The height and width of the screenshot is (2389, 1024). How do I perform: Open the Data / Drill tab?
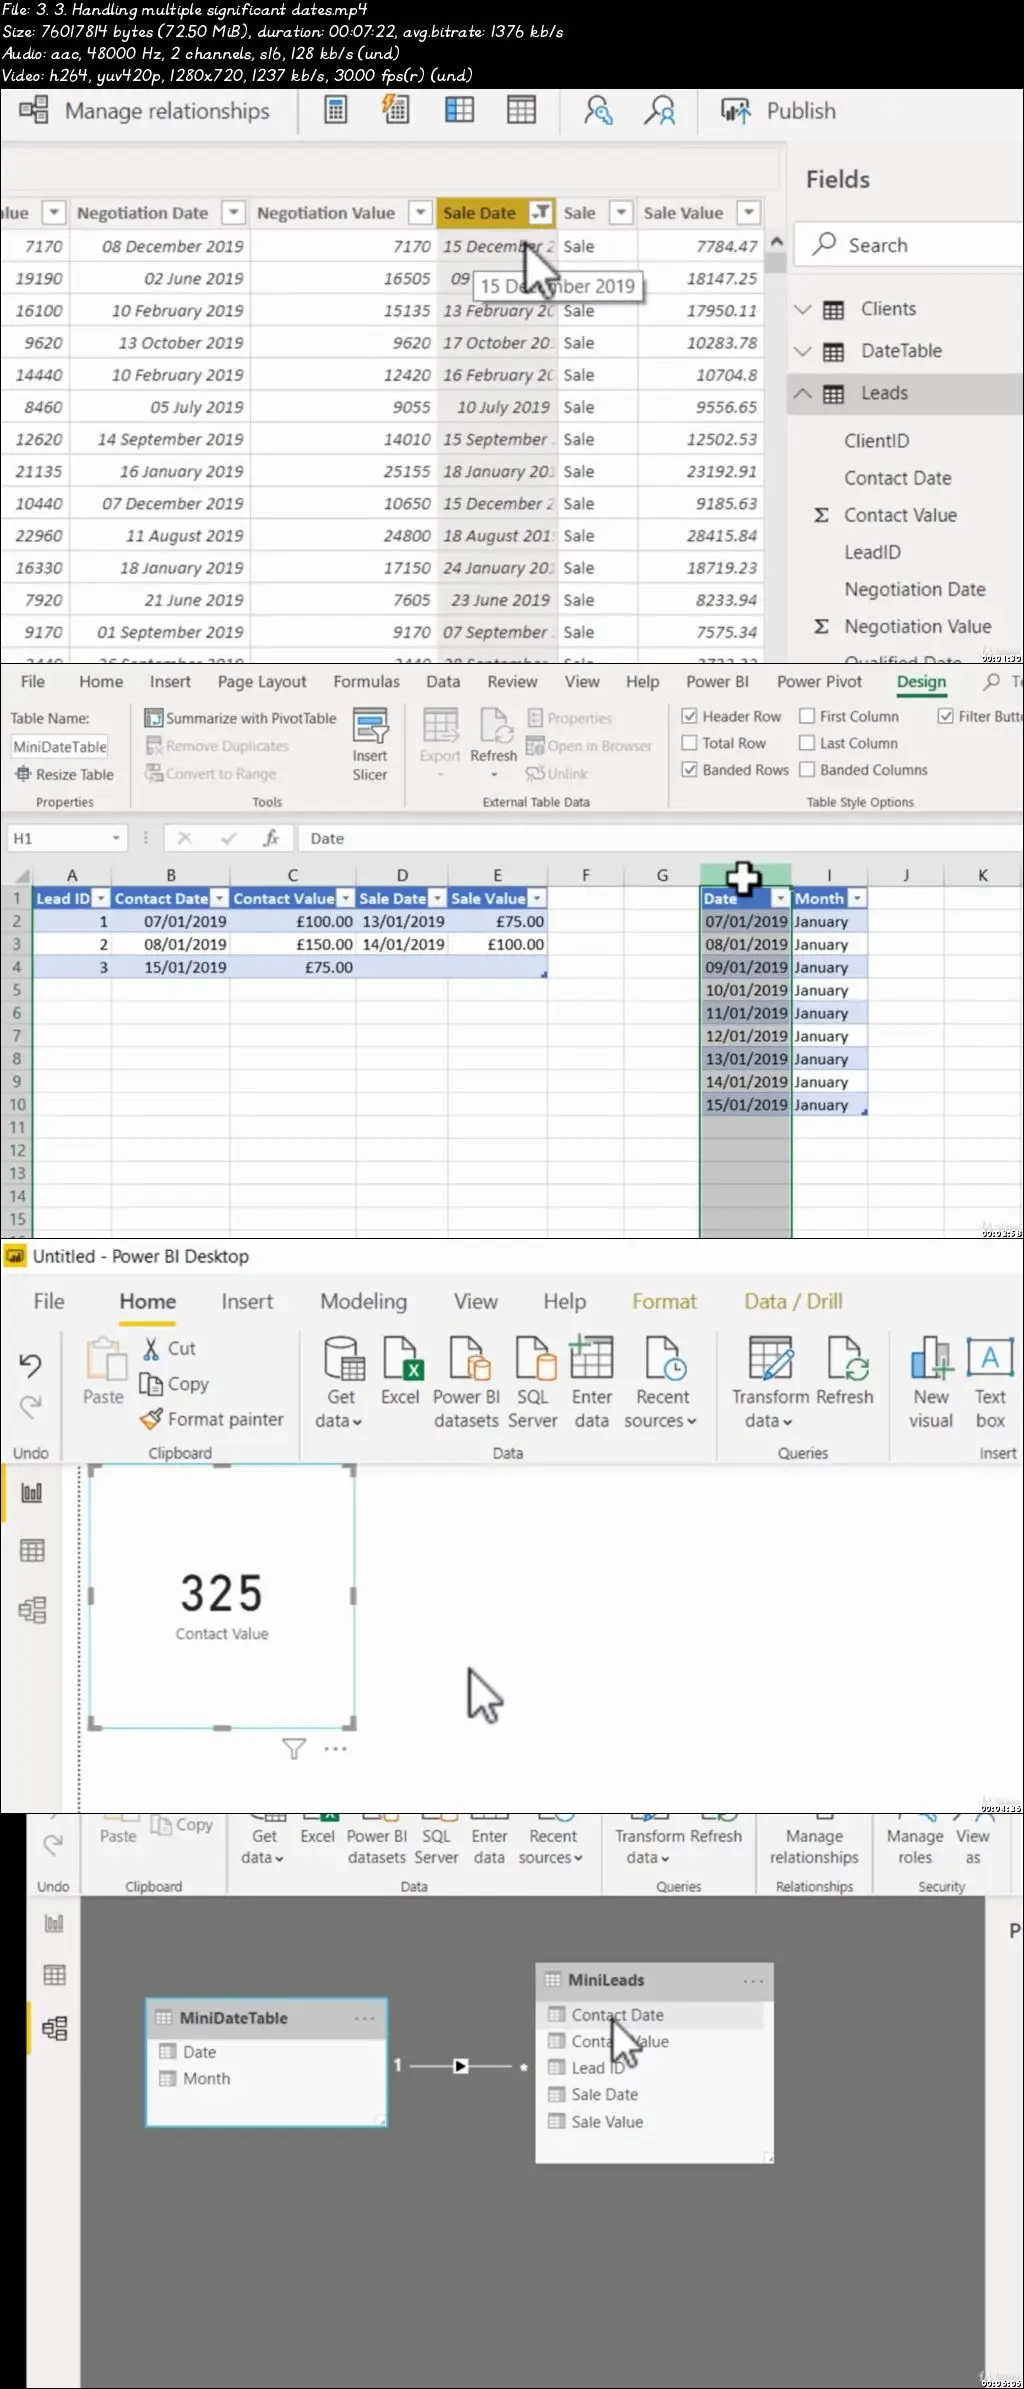793,1301
